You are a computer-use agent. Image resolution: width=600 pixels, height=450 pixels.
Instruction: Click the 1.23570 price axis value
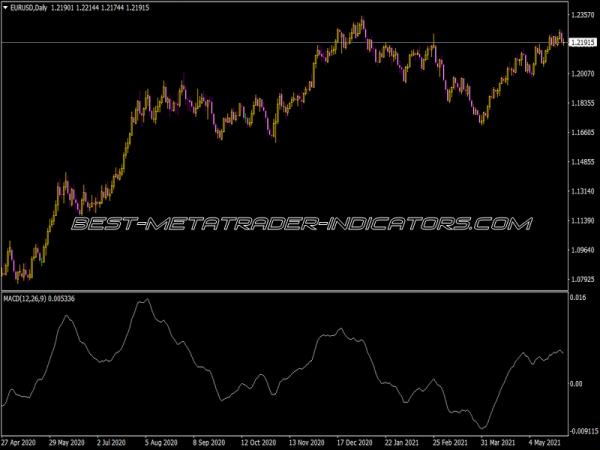click(583, 15)
